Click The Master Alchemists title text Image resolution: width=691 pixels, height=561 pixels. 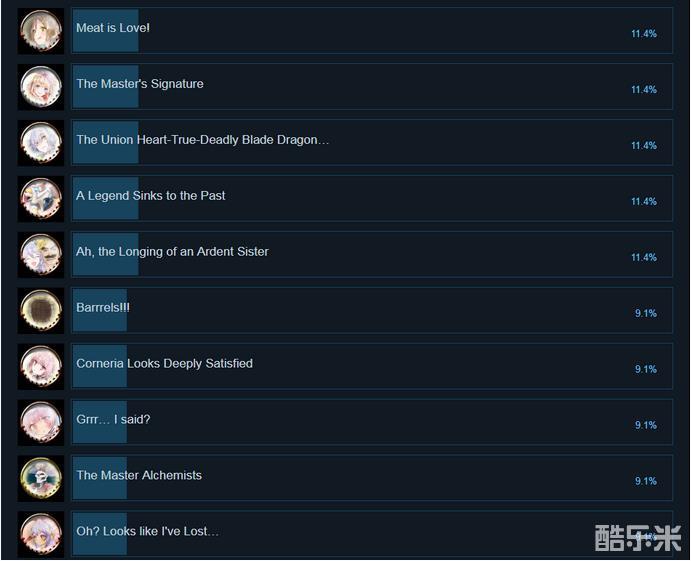[139, 475]
